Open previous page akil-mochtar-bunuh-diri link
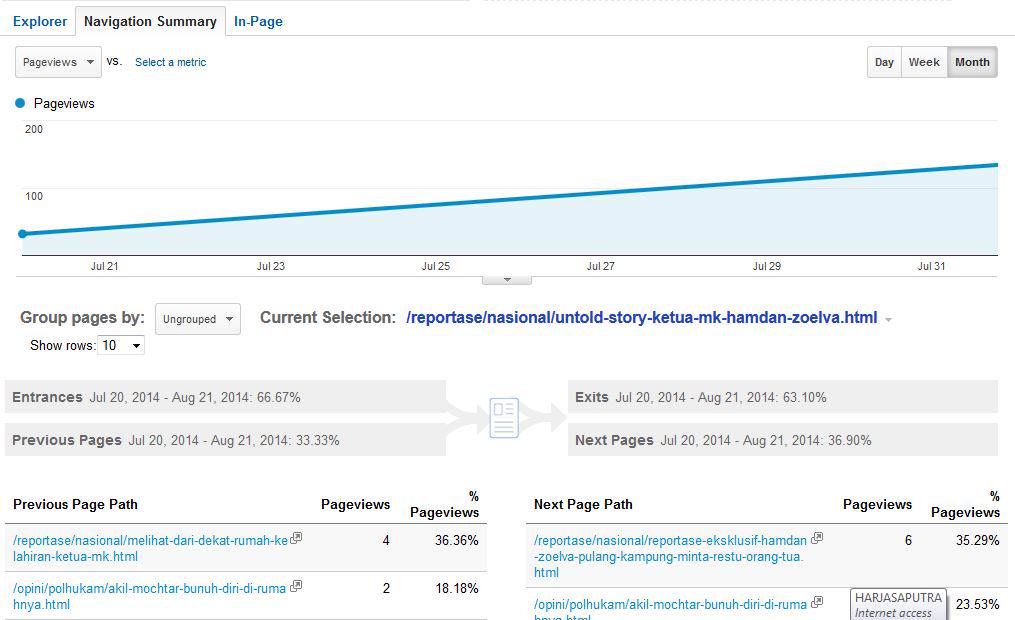Image resolution: width=1015 pixels, height=620 pixels. tap(150, 596)
